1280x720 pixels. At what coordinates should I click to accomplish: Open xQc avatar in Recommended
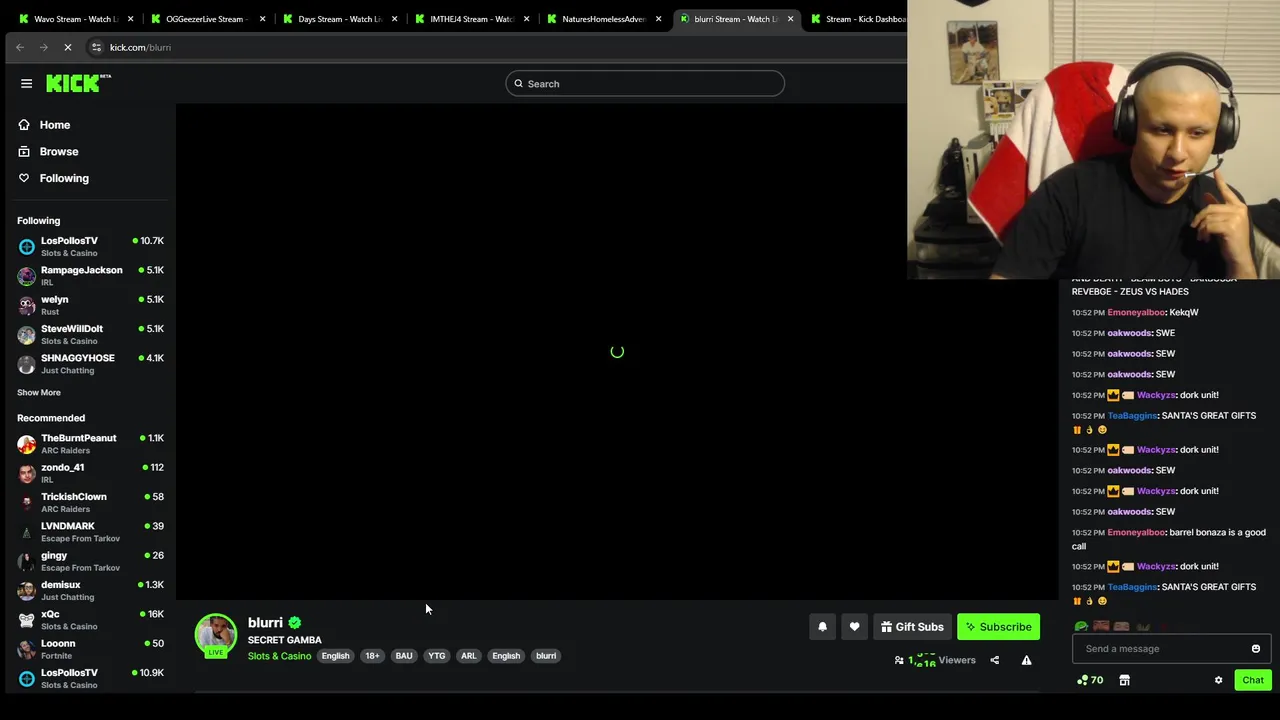(x=26, y=620)
